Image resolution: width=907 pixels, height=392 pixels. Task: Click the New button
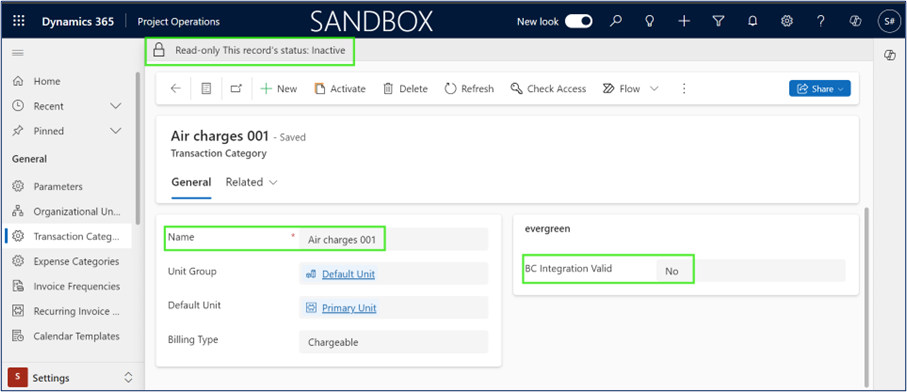point(278,88)
